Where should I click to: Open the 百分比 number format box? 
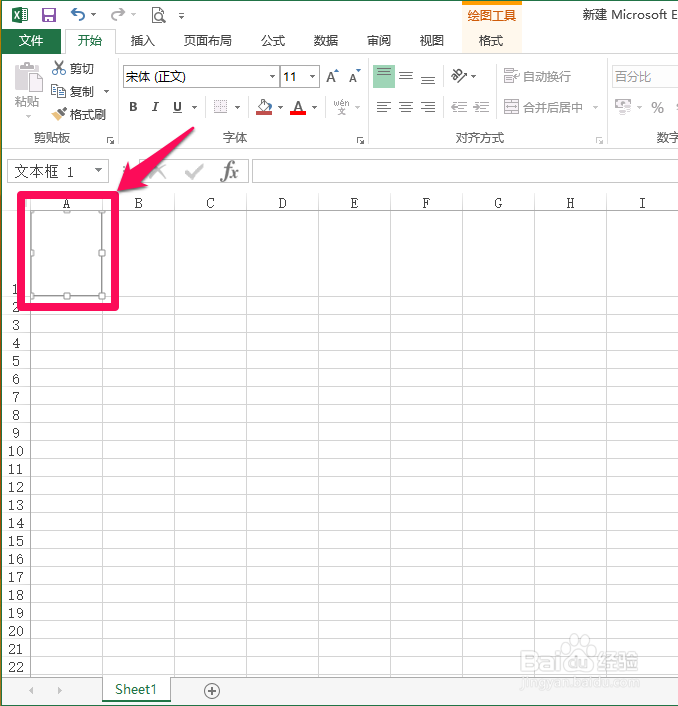(645, 77)
